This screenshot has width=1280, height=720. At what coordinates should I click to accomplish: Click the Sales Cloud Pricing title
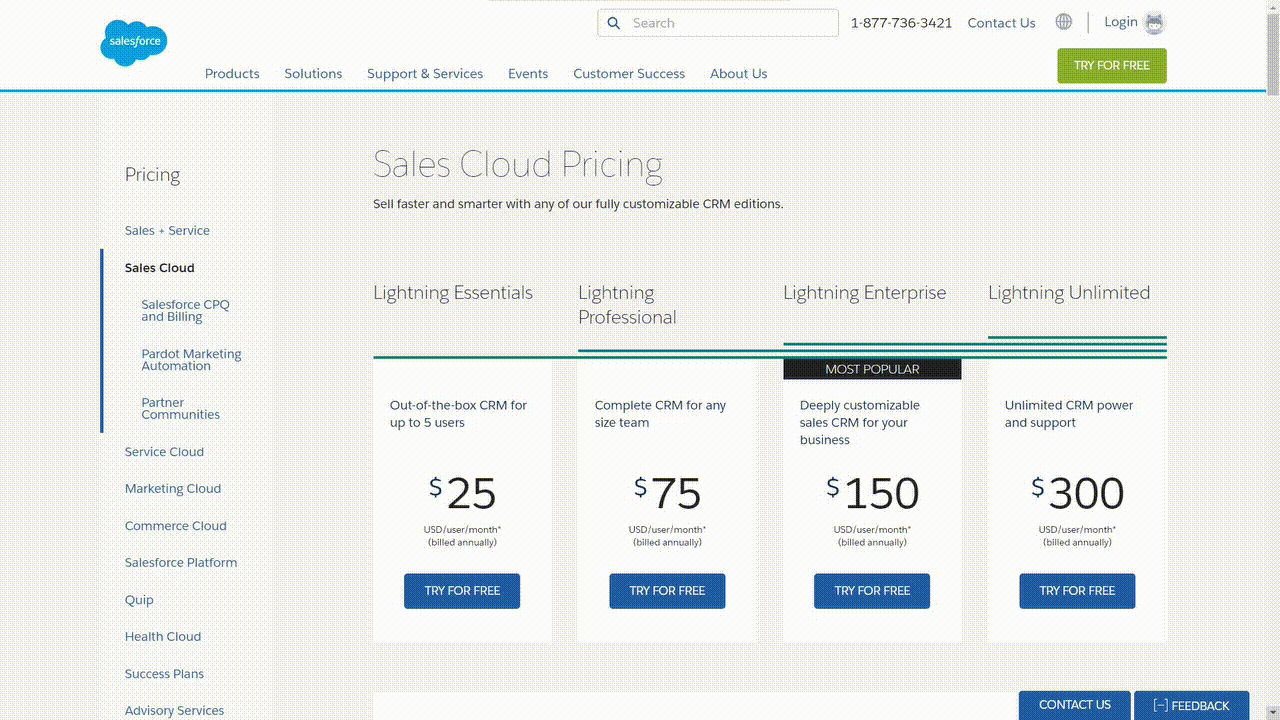tap(518, 165)
